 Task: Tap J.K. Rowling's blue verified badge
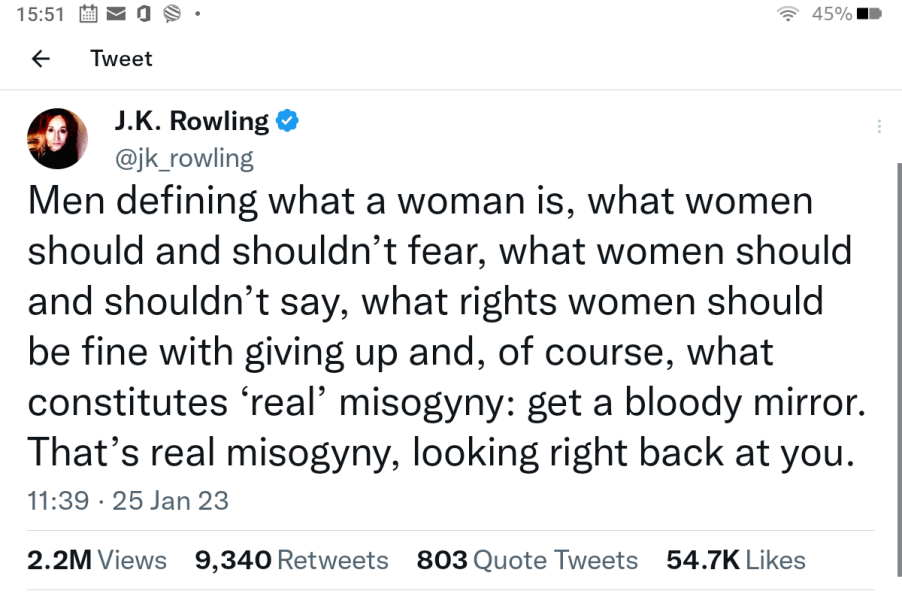tap(286, 119)
